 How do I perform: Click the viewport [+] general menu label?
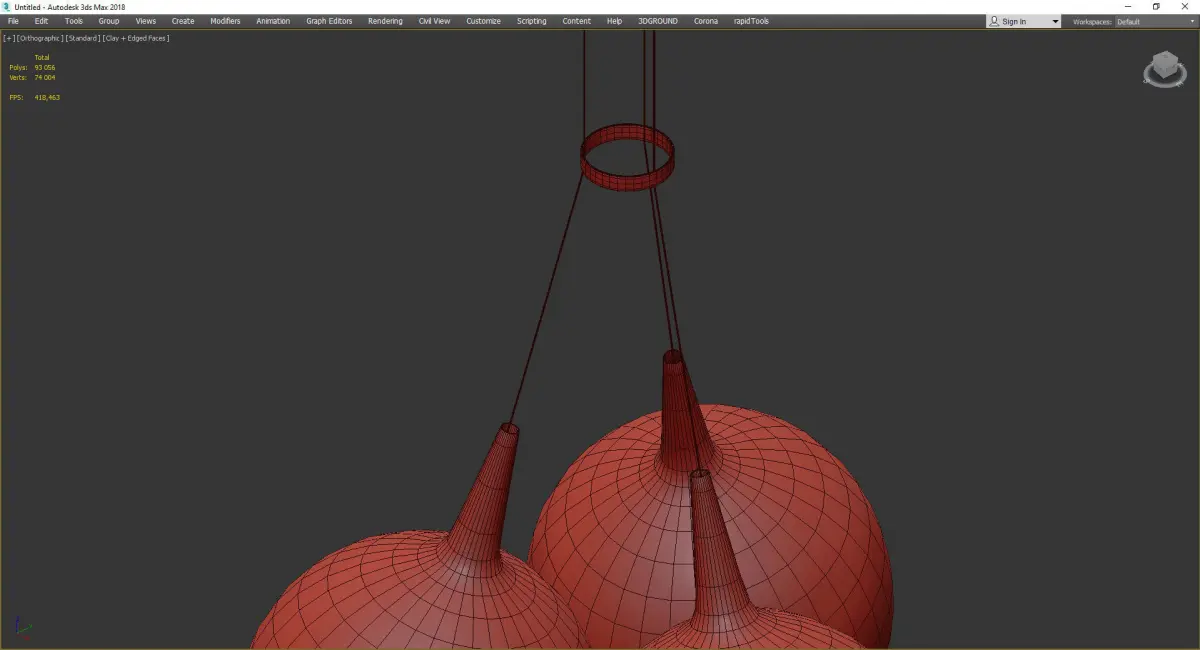click(x=8, y=38)
